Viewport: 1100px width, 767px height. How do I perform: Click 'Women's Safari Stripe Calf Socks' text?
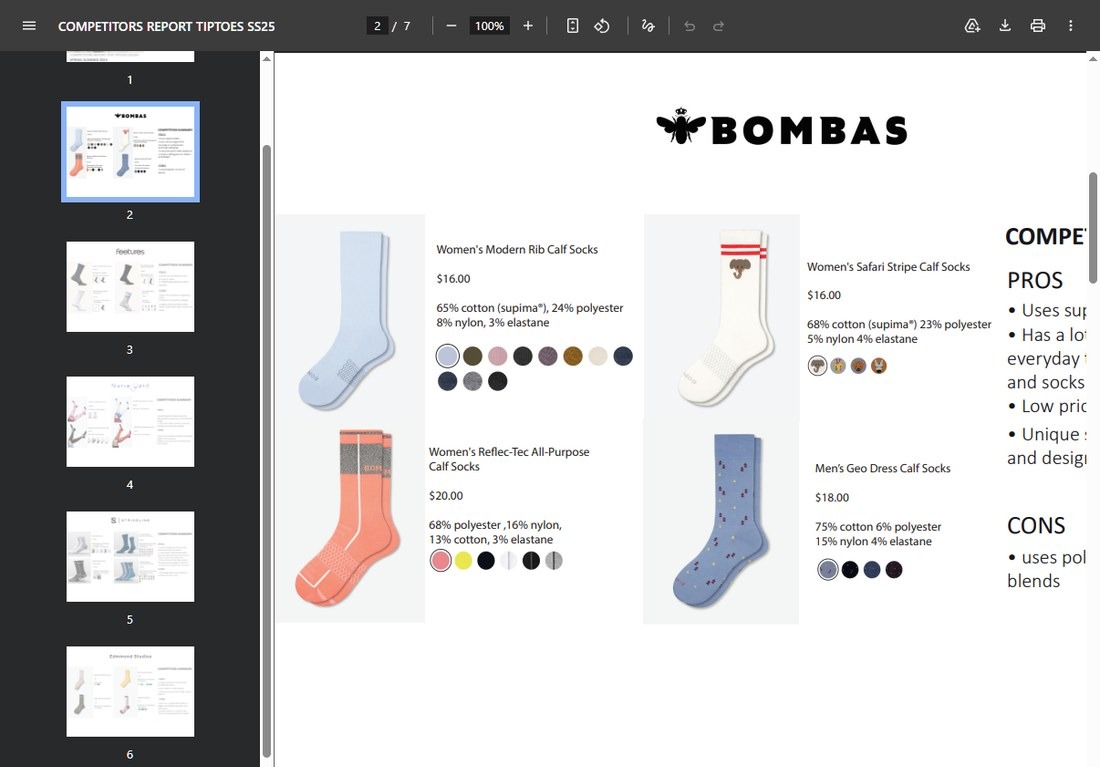click(x=888, y=267)
